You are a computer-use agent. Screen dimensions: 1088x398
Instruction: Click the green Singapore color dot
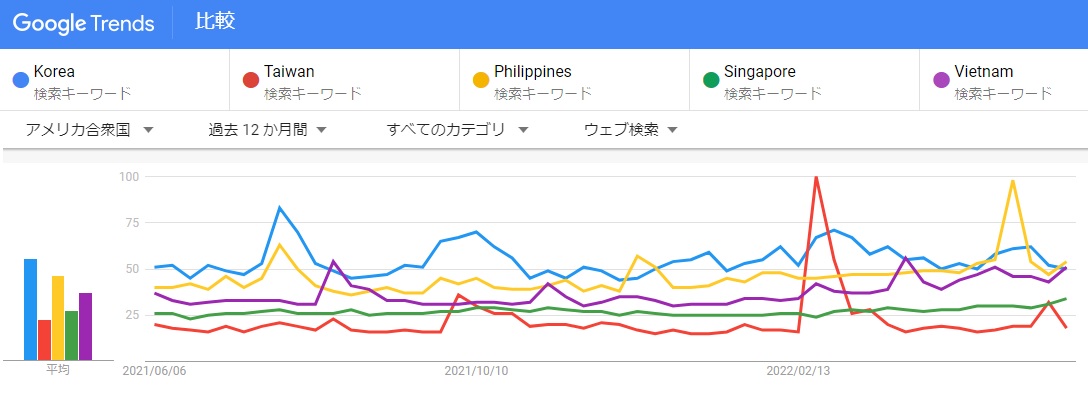point(711,80)
